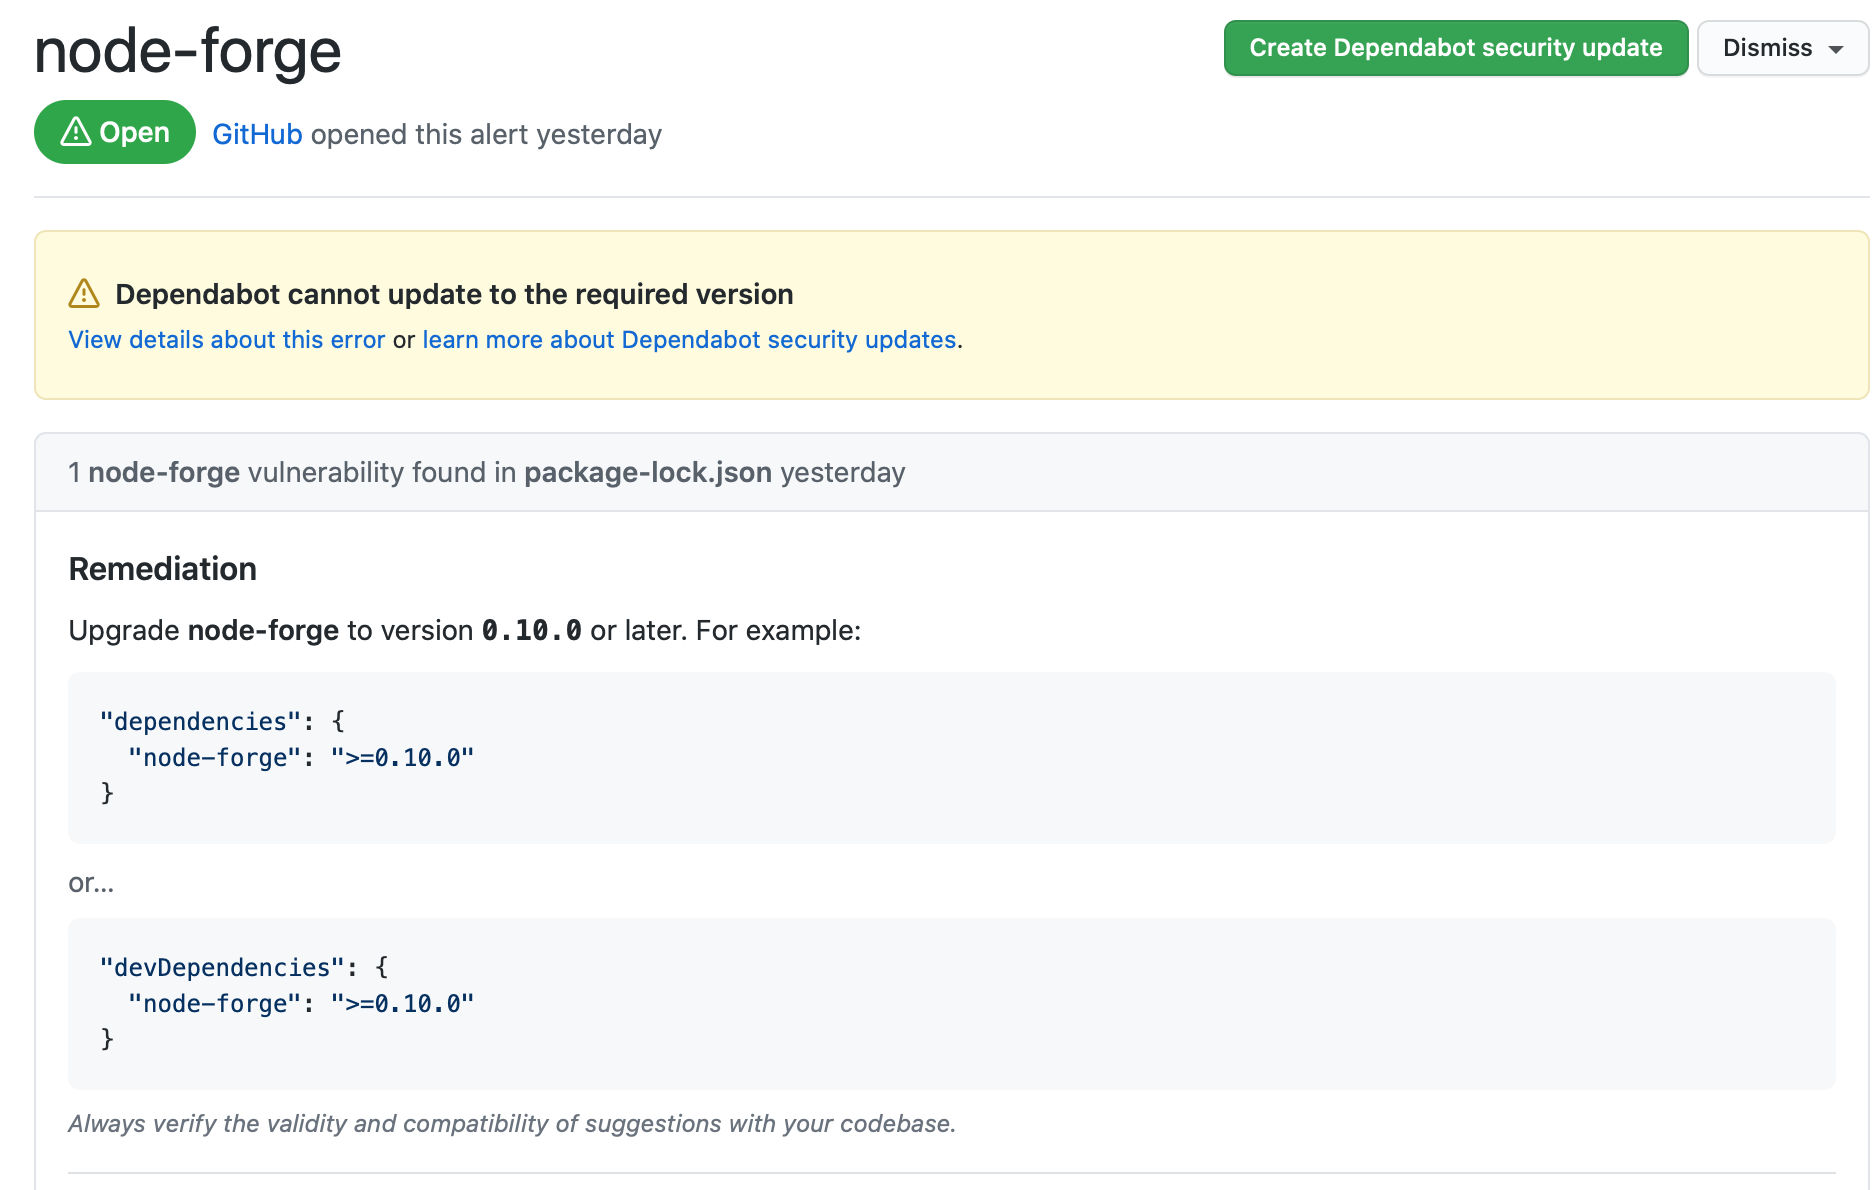This screenshot has width=1874, height=1190.
Task: Click the 'or...' text between code blocks
Action: tap(91, 883)
